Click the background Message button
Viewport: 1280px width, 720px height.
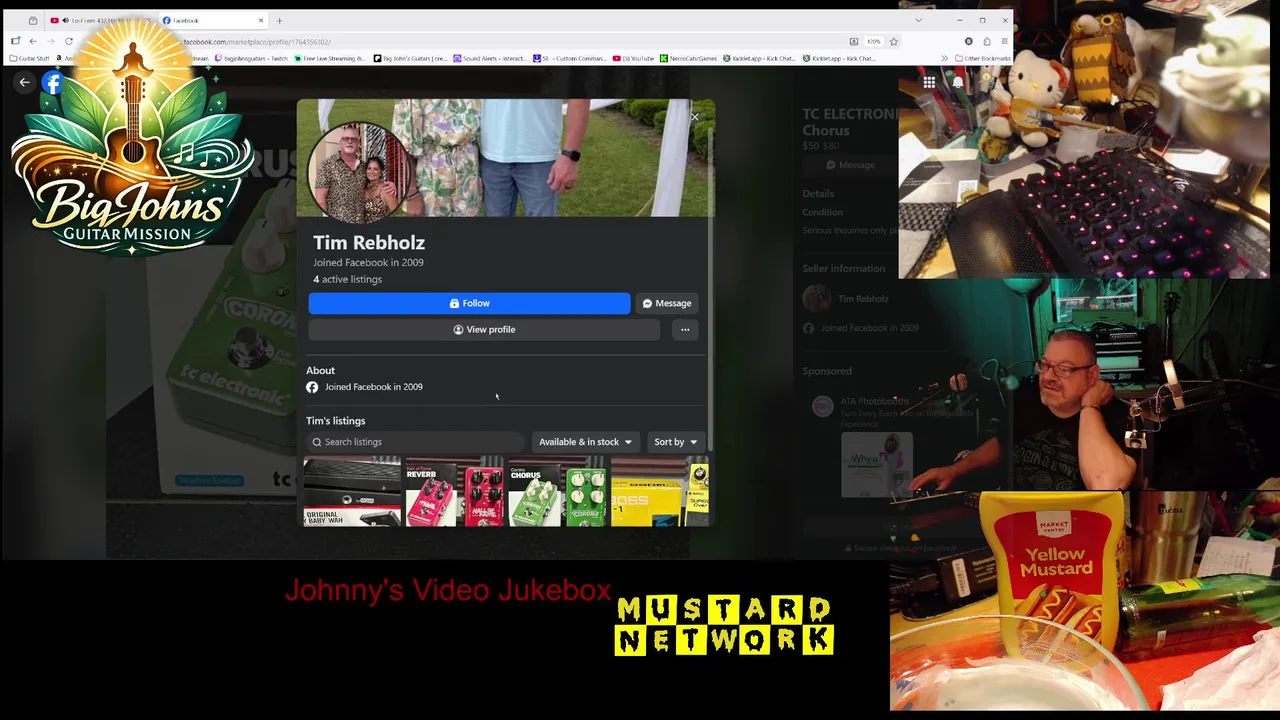[x=850, y=165]
